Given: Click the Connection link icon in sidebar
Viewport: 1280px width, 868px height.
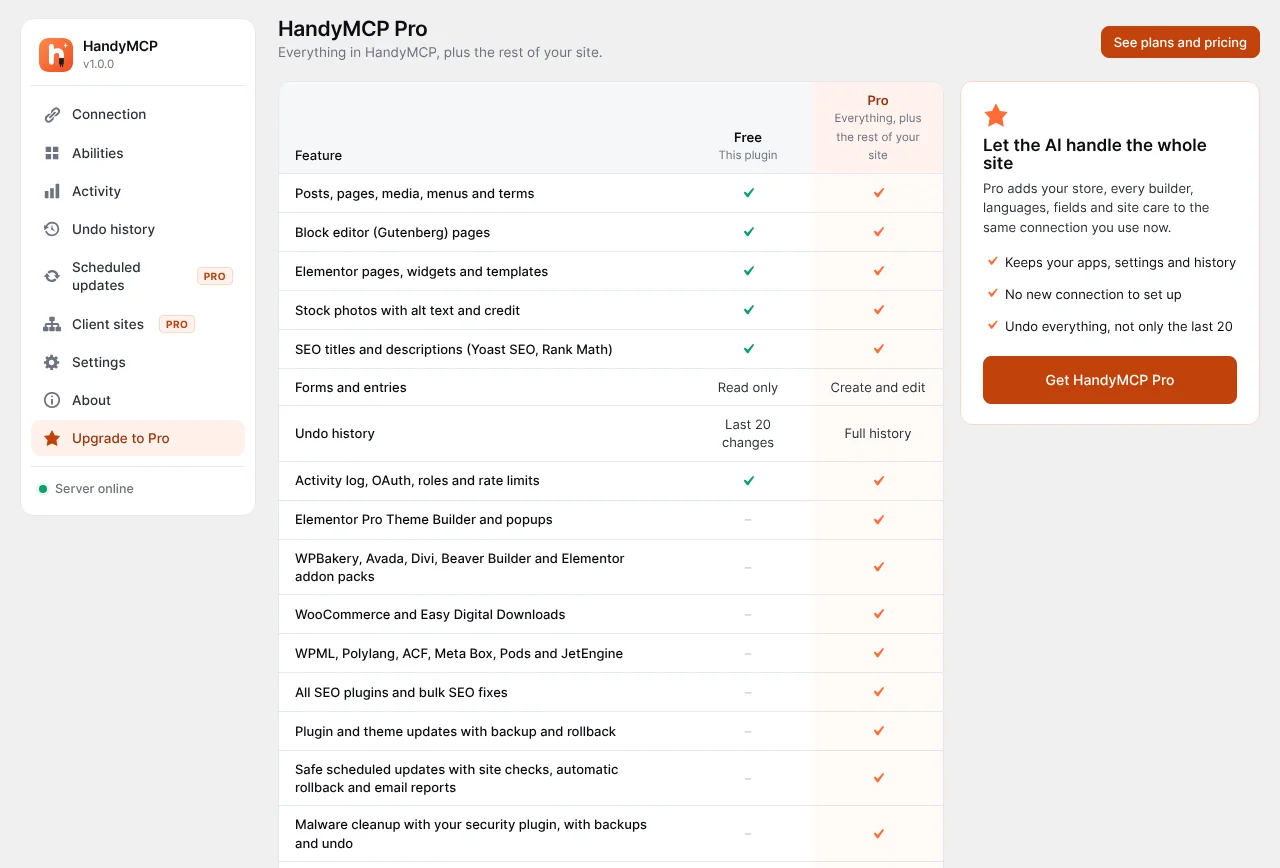Looking at the screenshot, I should (52, 115).
